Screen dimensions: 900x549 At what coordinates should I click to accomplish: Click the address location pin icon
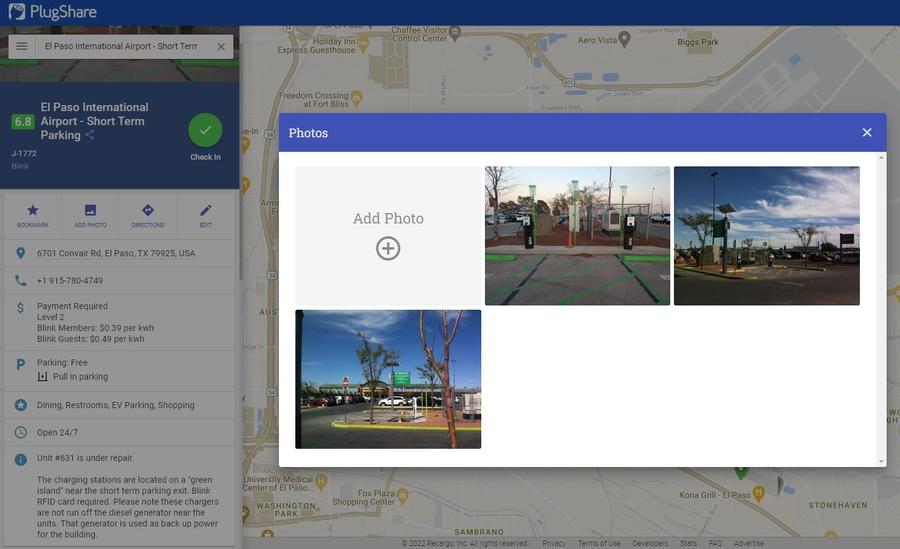21,253
